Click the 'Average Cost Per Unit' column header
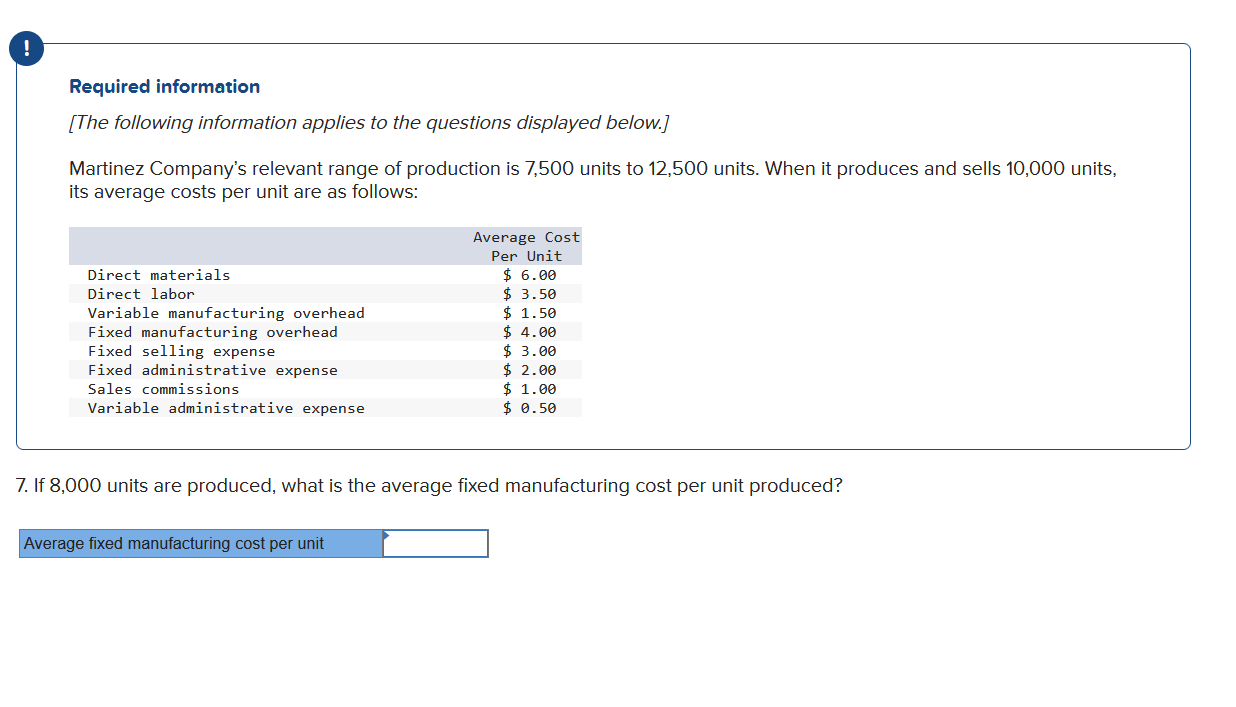1236x707 pixels. click(526, 246)
